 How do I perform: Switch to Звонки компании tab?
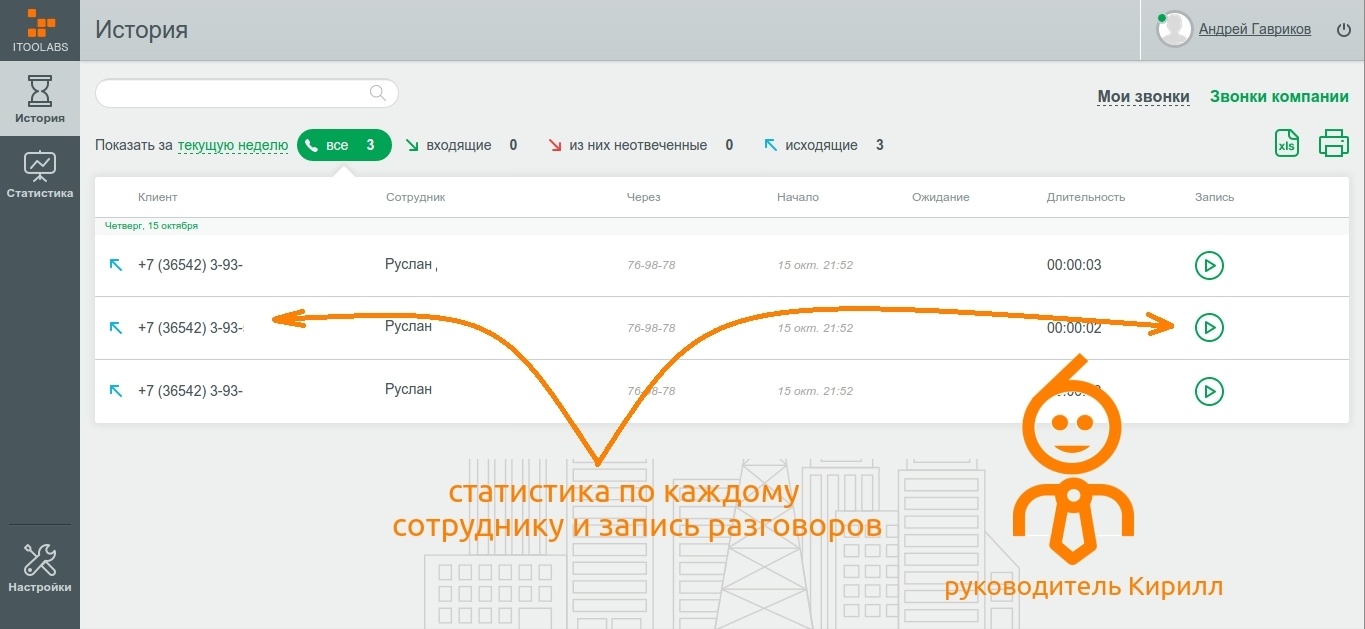[1280, 96]
